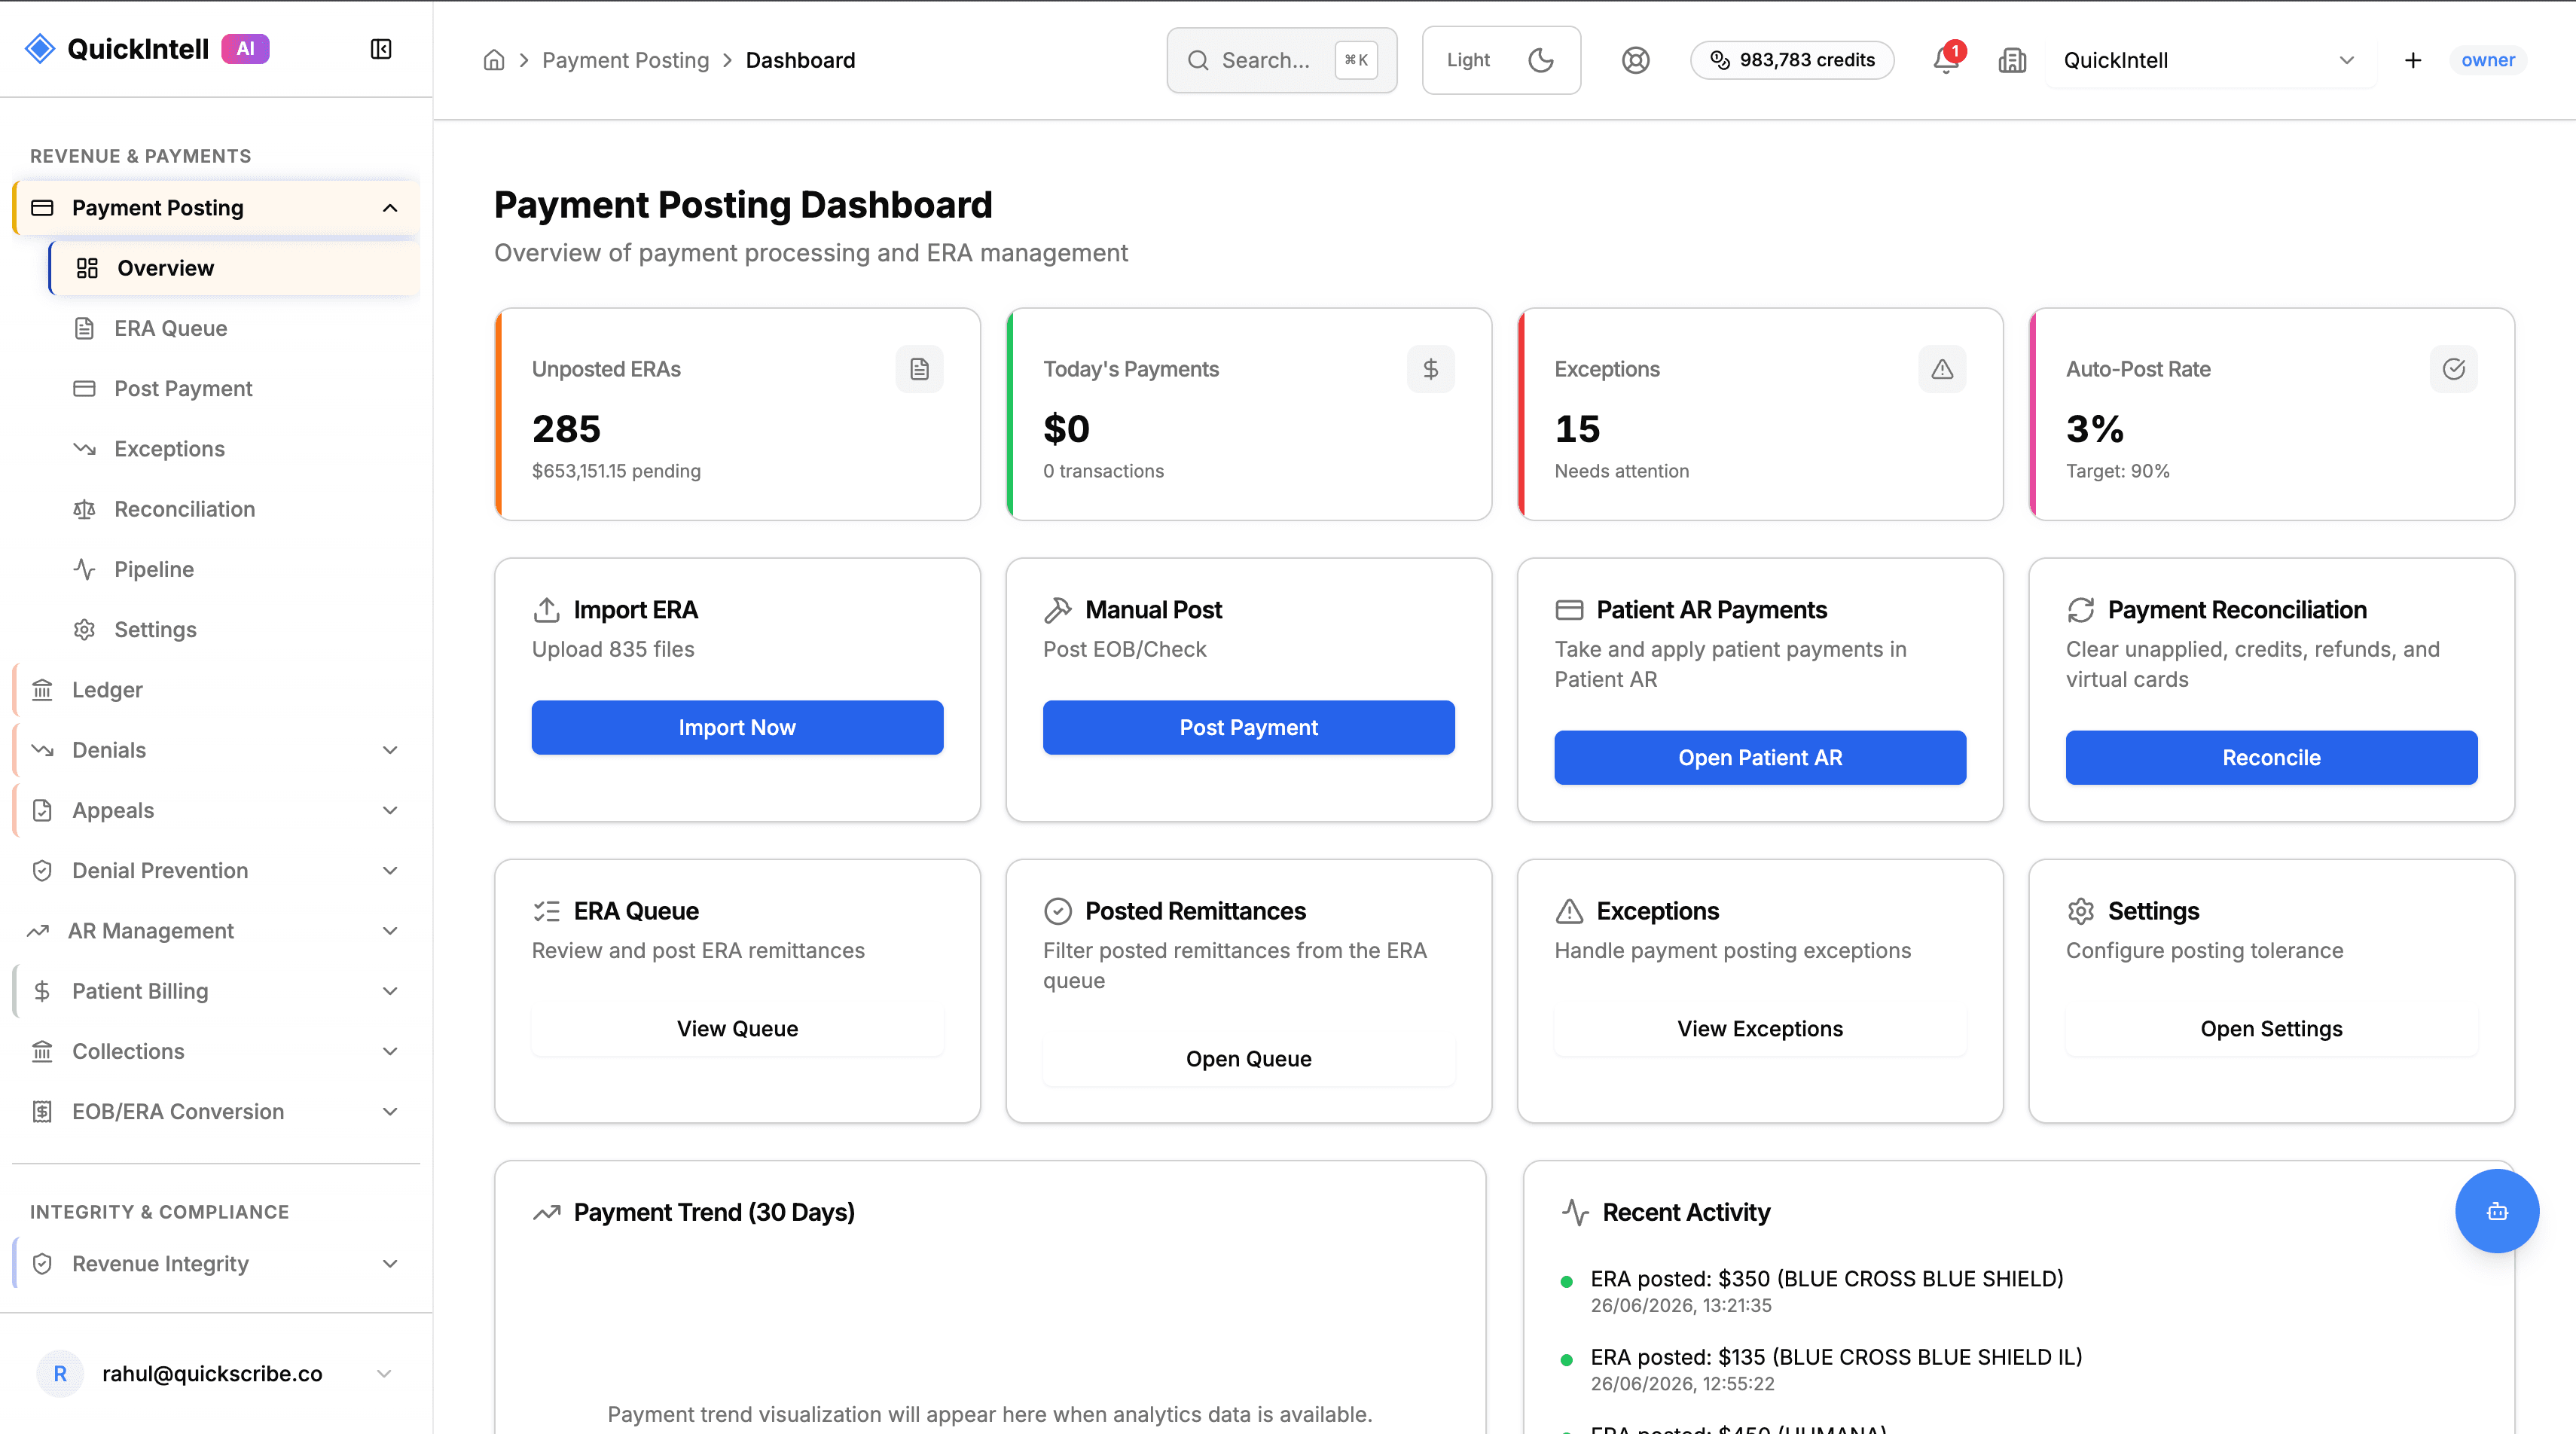Expand the Collections section
Viewport: 2576px width, 1434px height.
click(x=390, y=1051)
